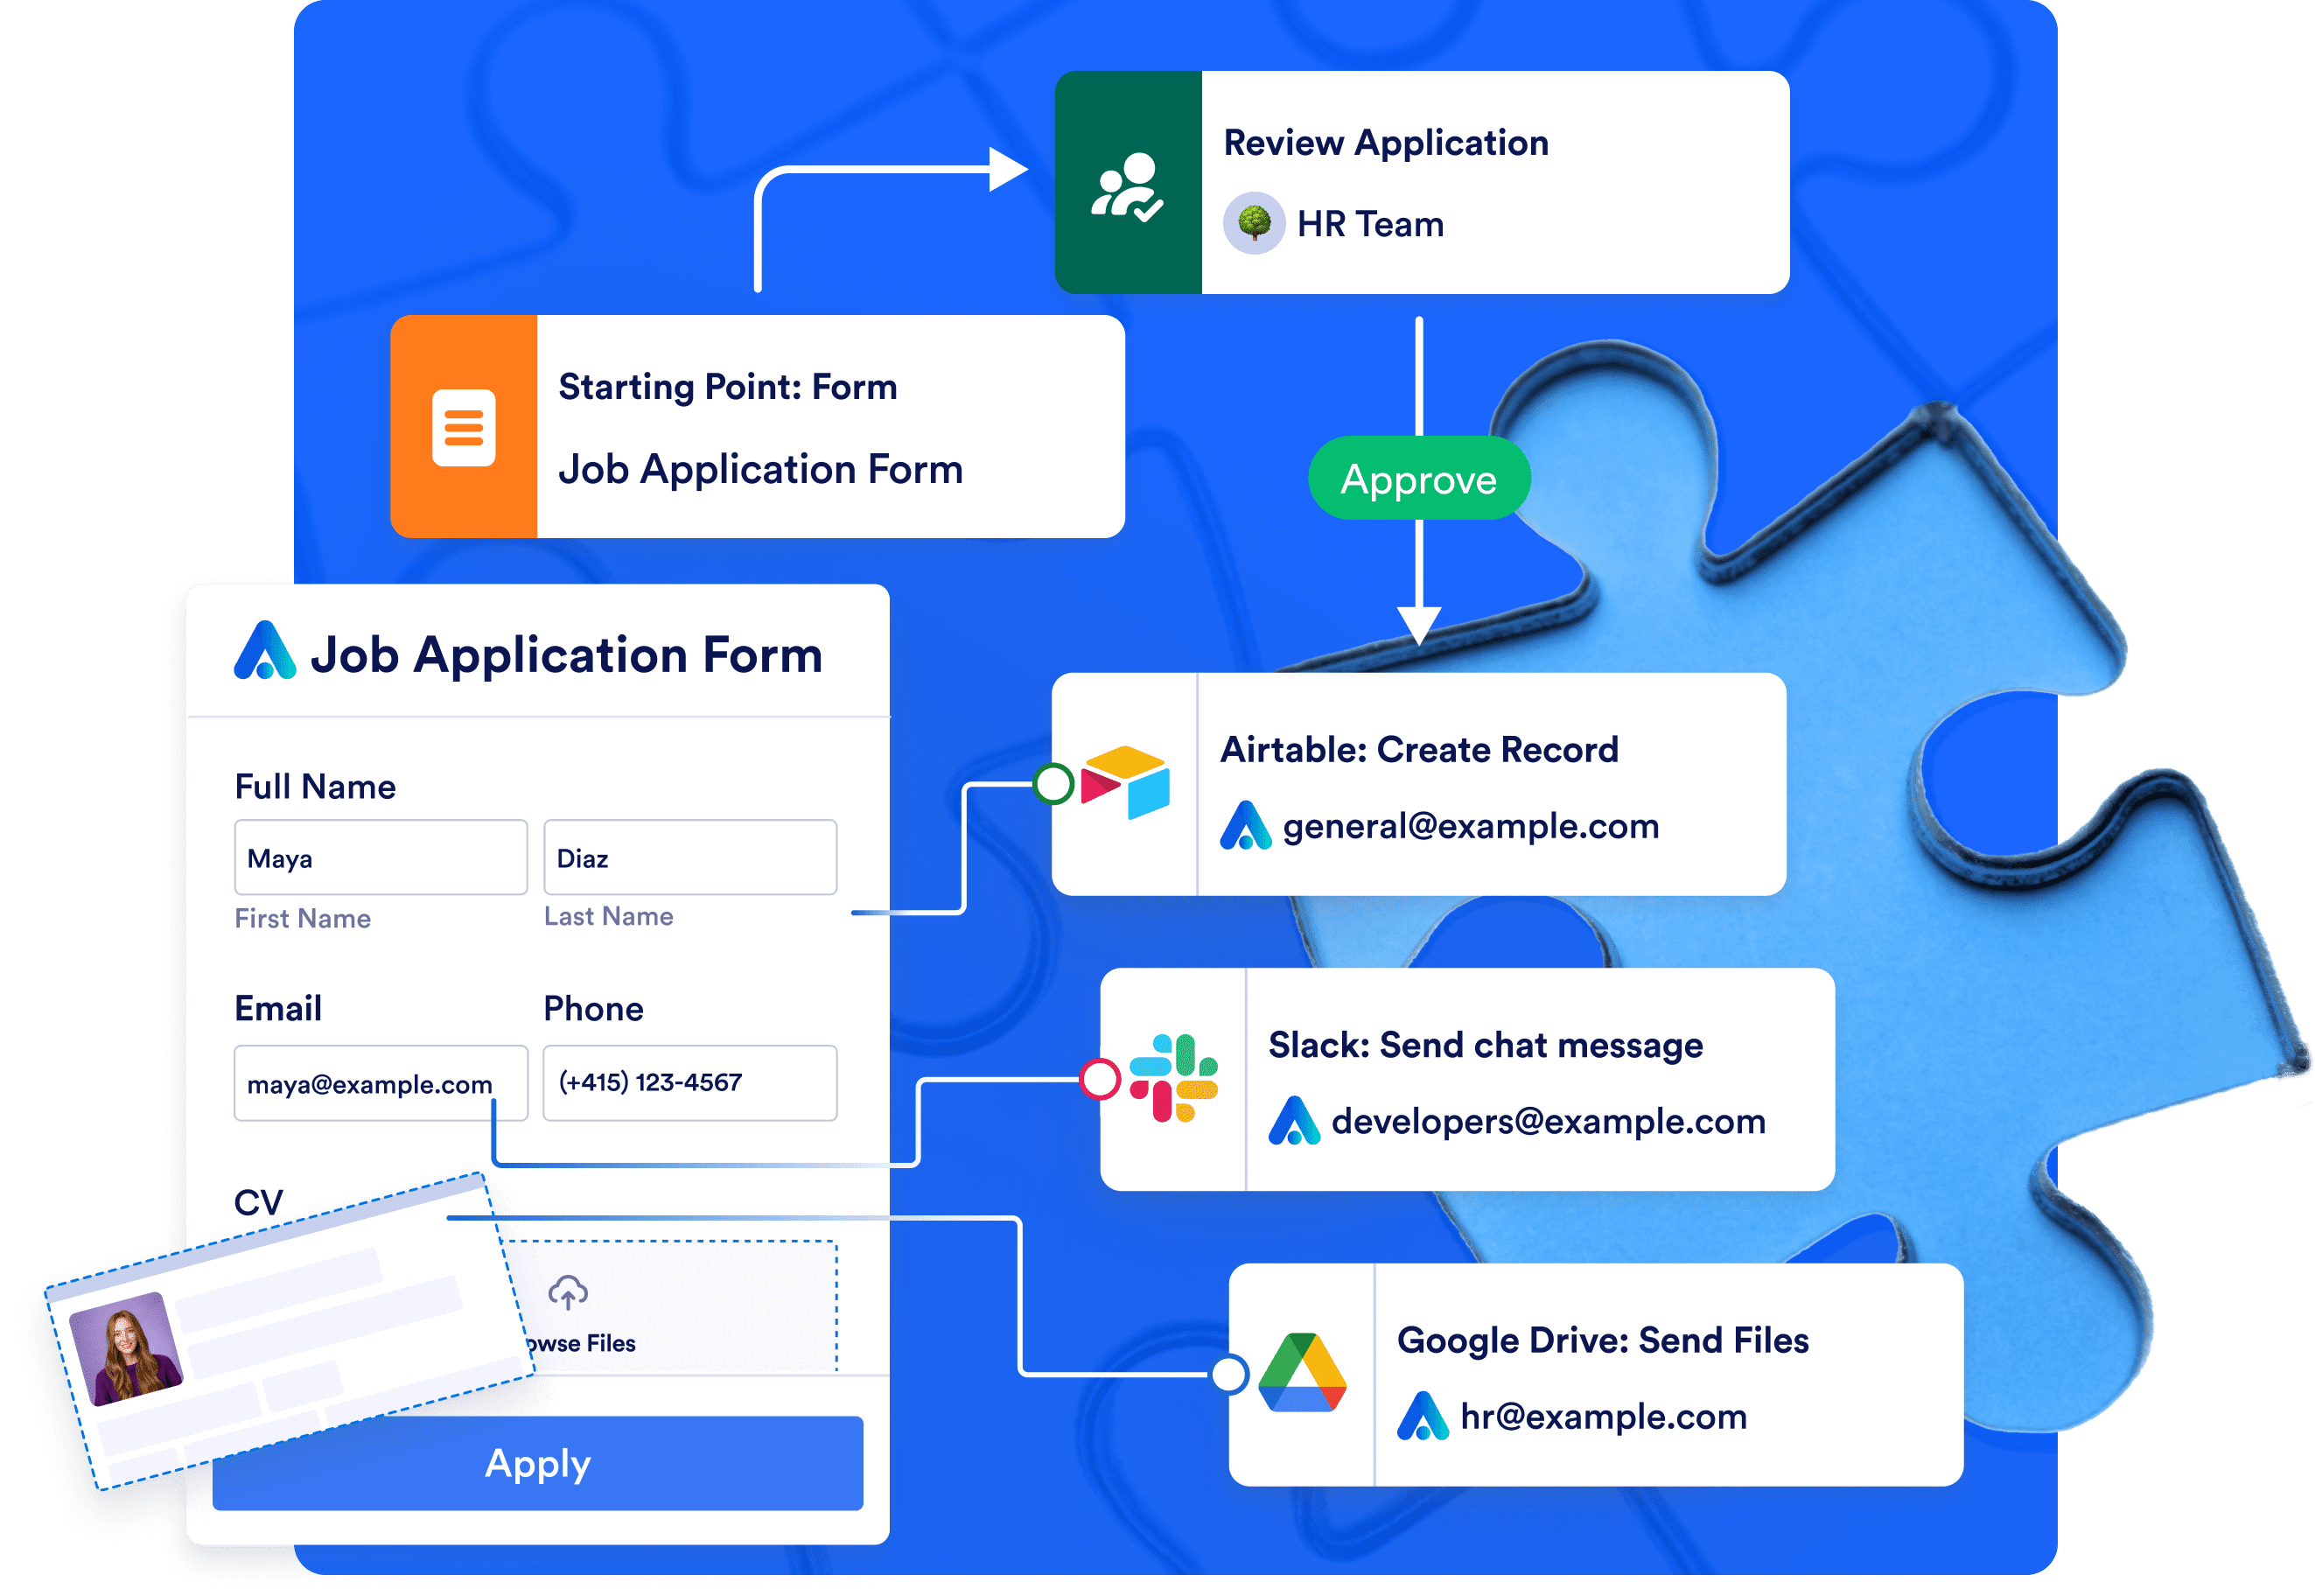The image size is (2315, 1596).
Task: Open the Slack: Send chat message title
Action: [x=1486, y=1045]
